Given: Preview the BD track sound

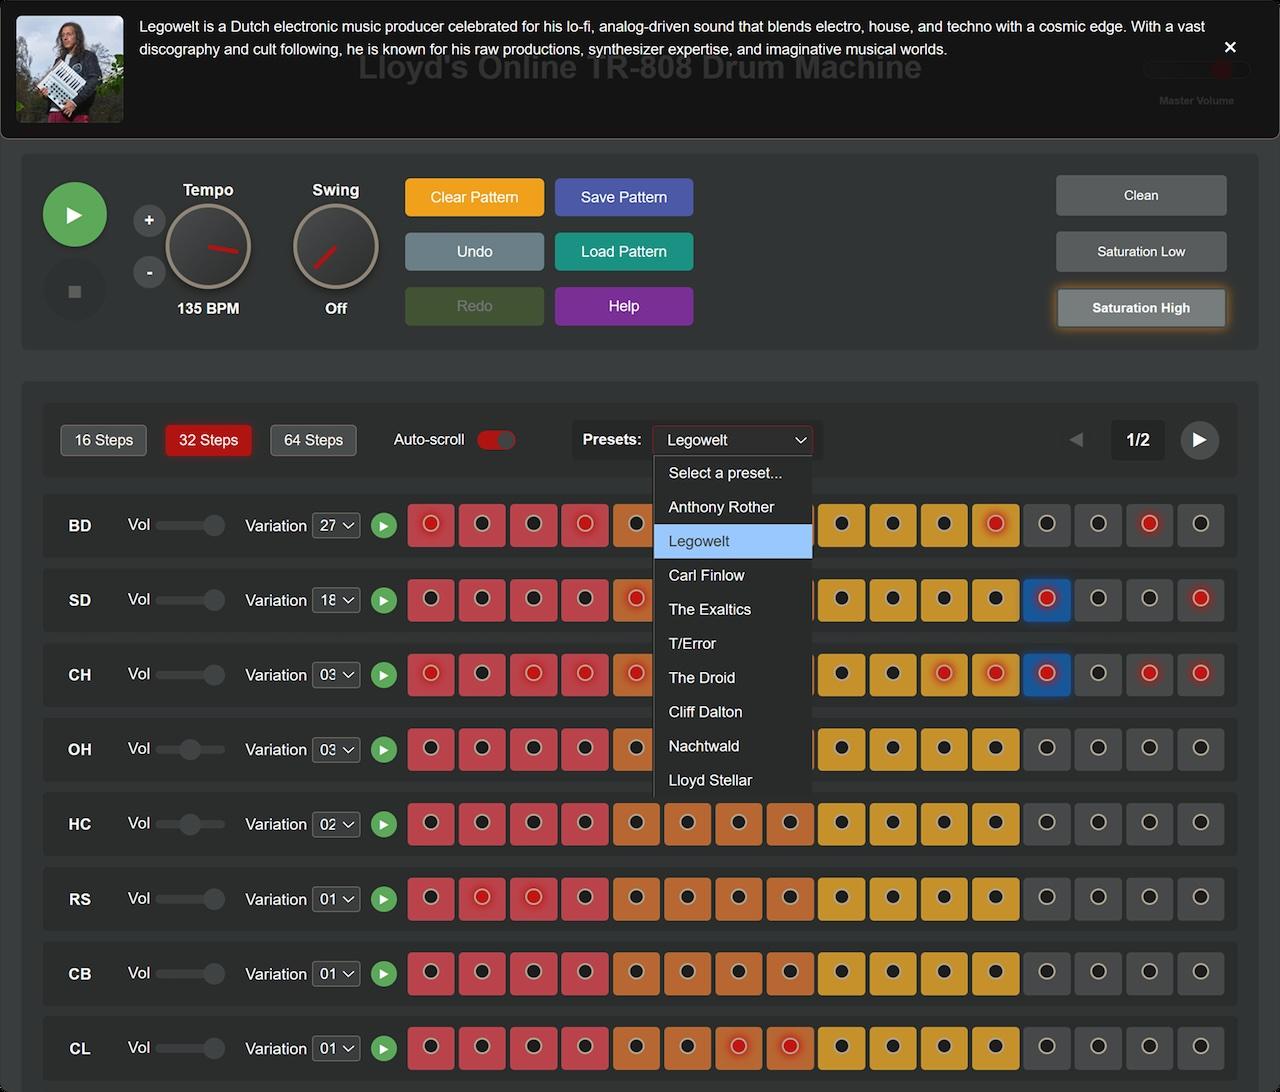Looking at the screenshot, I should [x=383, y=526].
